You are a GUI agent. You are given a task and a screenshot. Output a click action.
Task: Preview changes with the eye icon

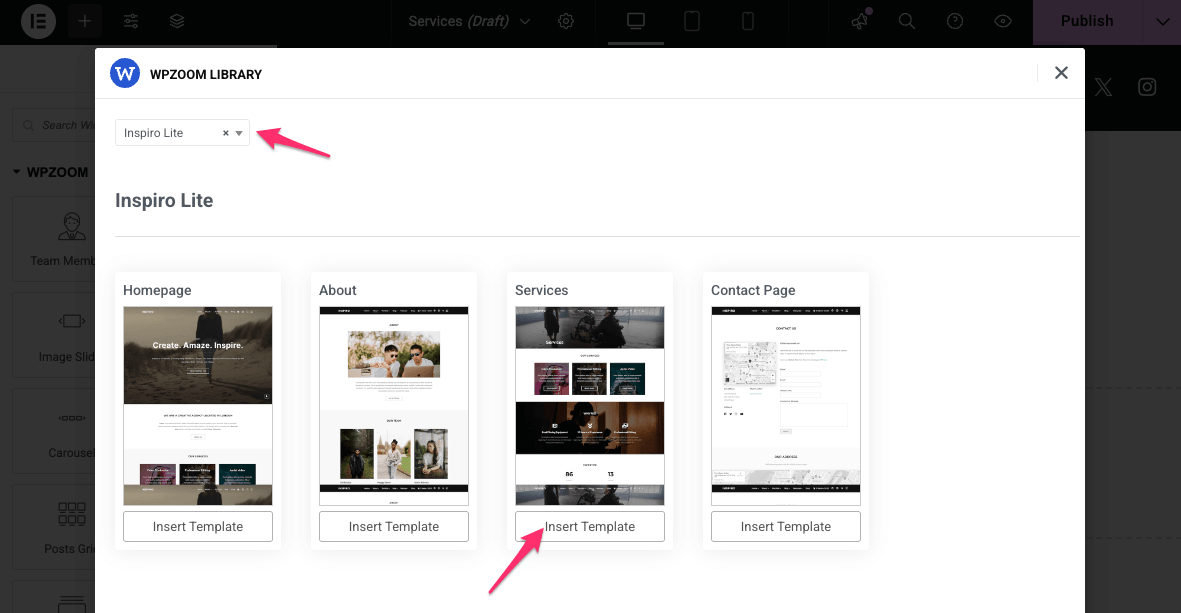(x=1003, y=21)
